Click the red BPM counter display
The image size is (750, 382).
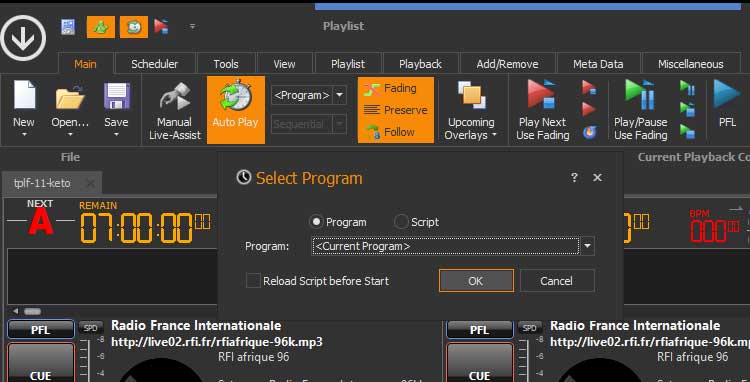pyautogui.click(x=714, y=228)
